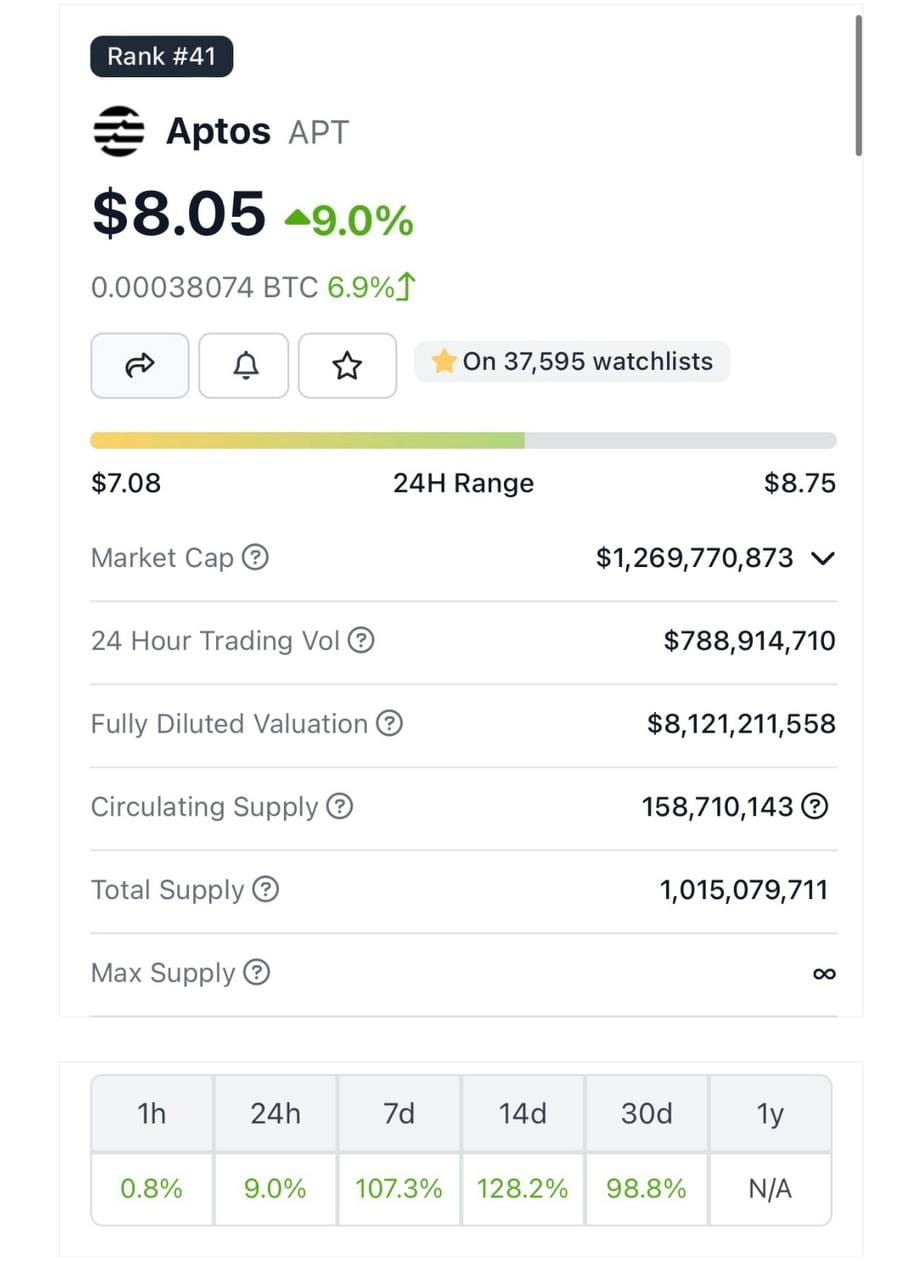Click the yellow star in watchlist badge

point(443,361)
